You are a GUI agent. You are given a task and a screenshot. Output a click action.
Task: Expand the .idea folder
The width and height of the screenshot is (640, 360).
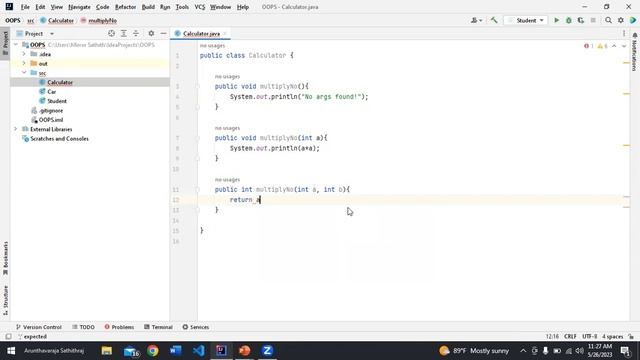click(x=24, y=54)
